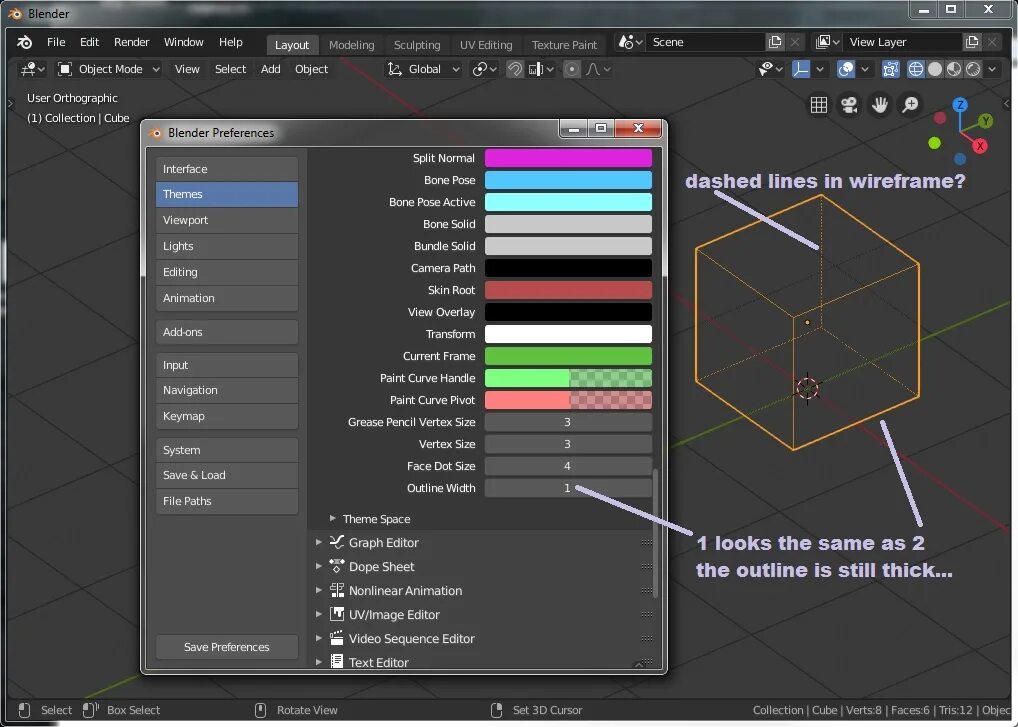Click the Bone Pose color swatch

568,180
